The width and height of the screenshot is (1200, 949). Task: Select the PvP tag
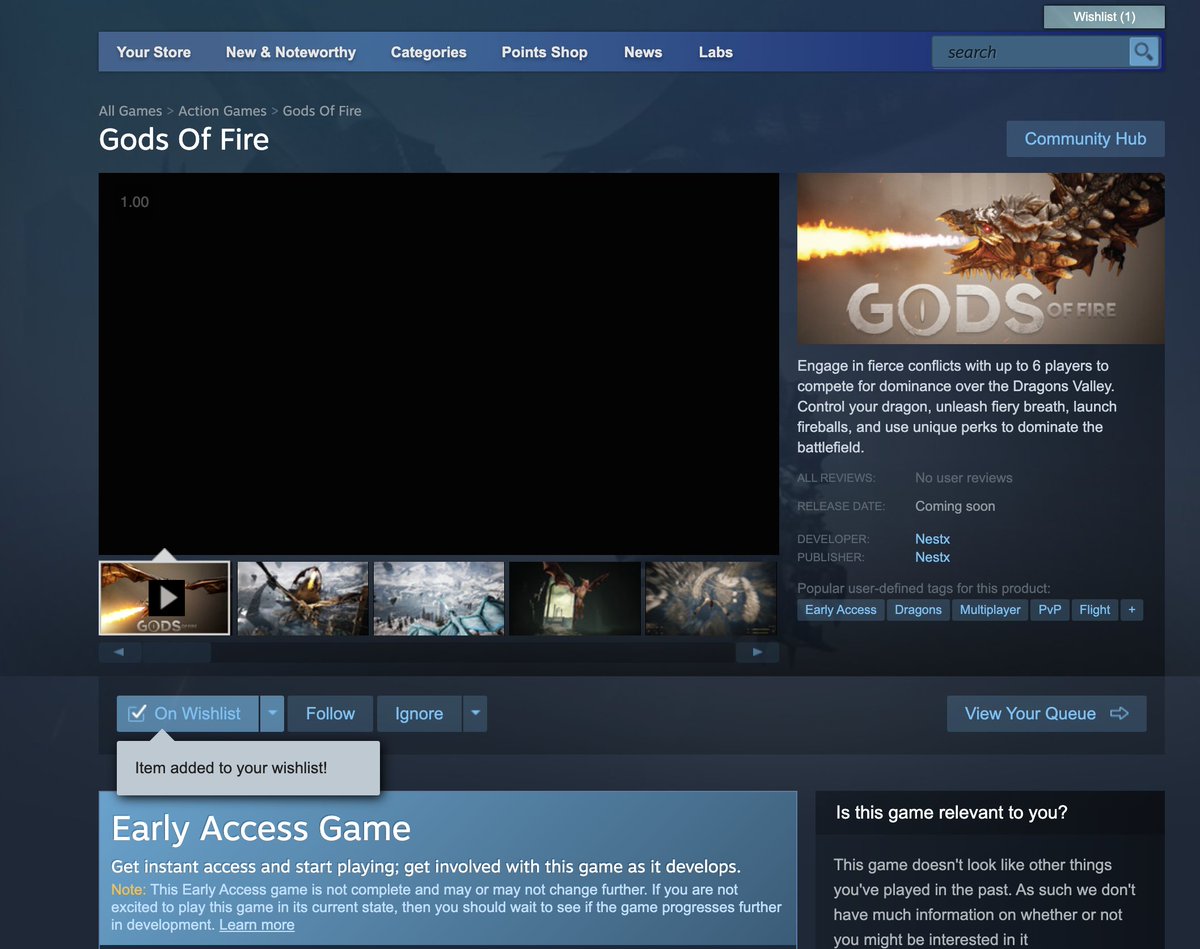click(x=1050, y=610)
